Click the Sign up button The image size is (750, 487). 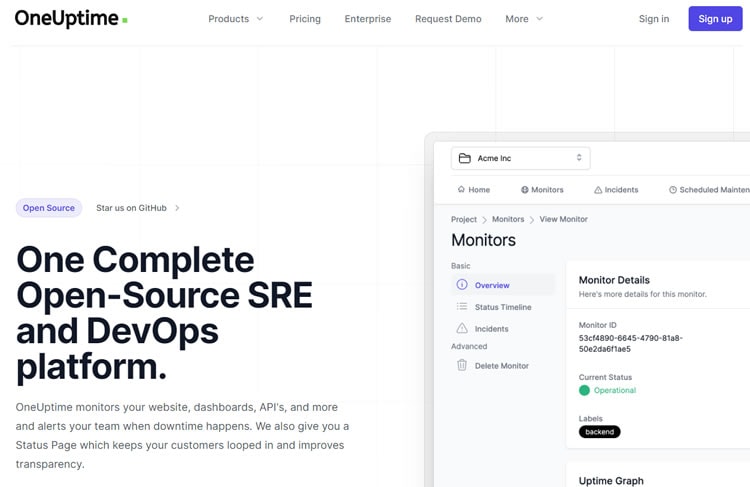[715, 19]
